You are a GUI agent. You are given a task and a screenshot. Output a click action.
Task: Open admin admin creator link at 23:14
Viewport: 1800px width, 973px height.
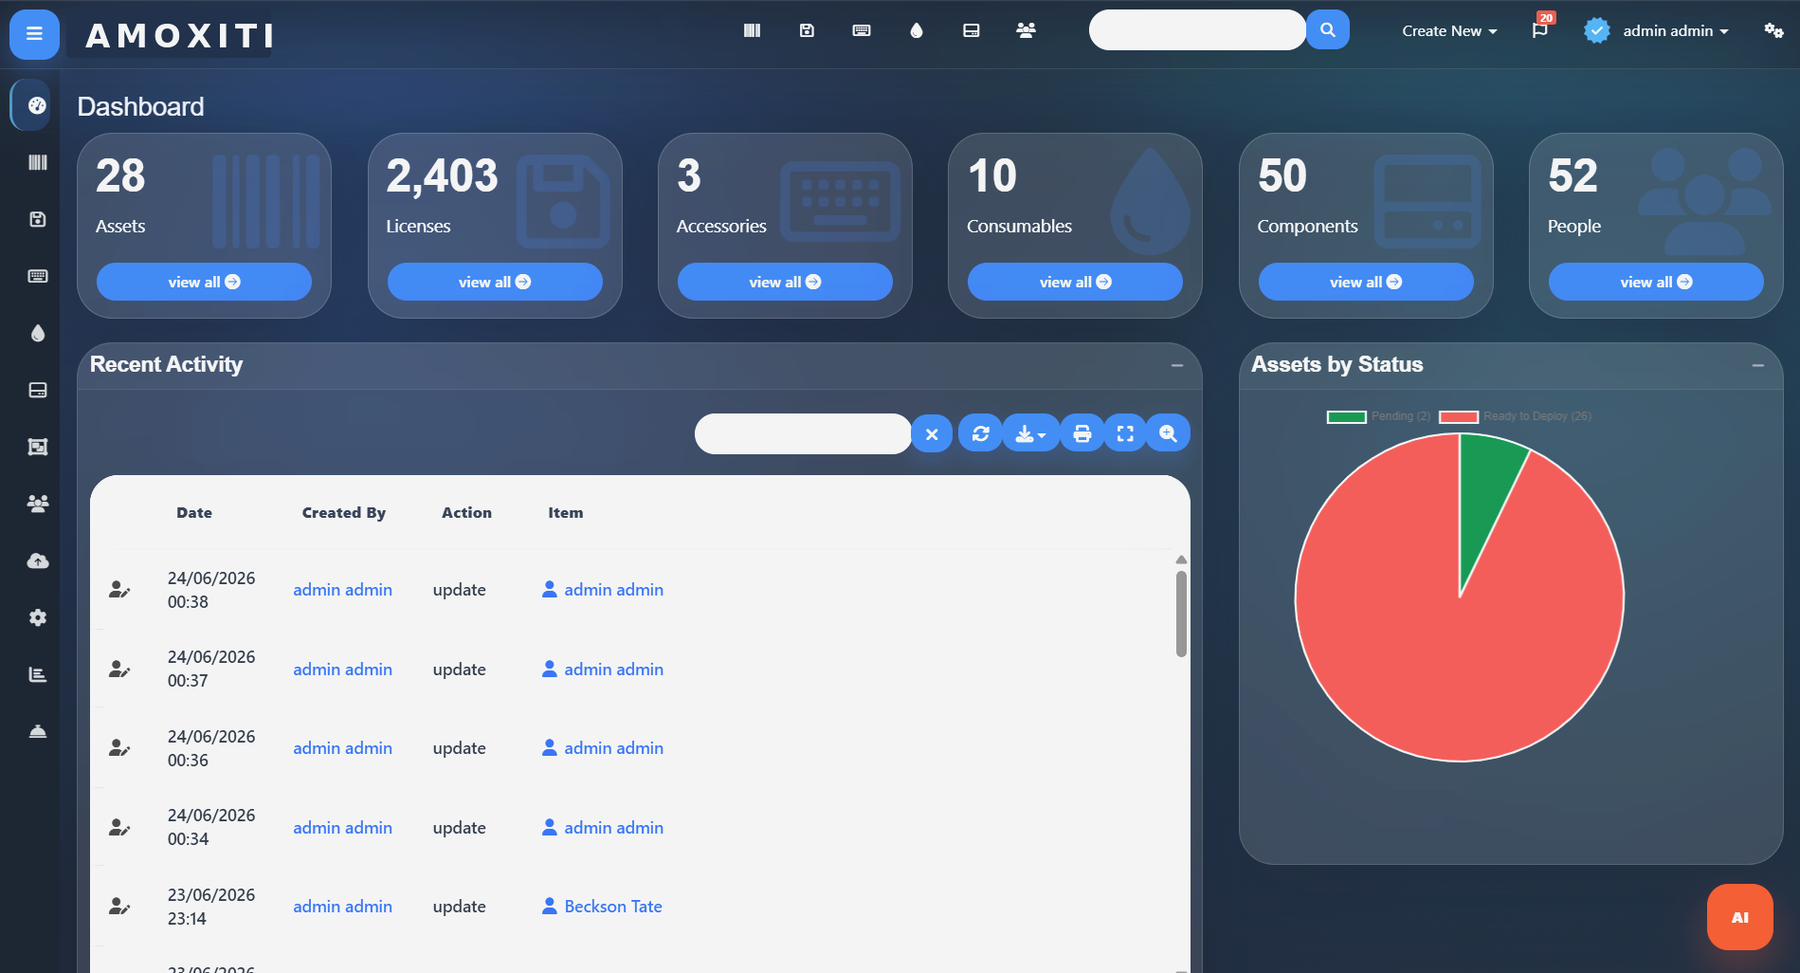point(342,907)
